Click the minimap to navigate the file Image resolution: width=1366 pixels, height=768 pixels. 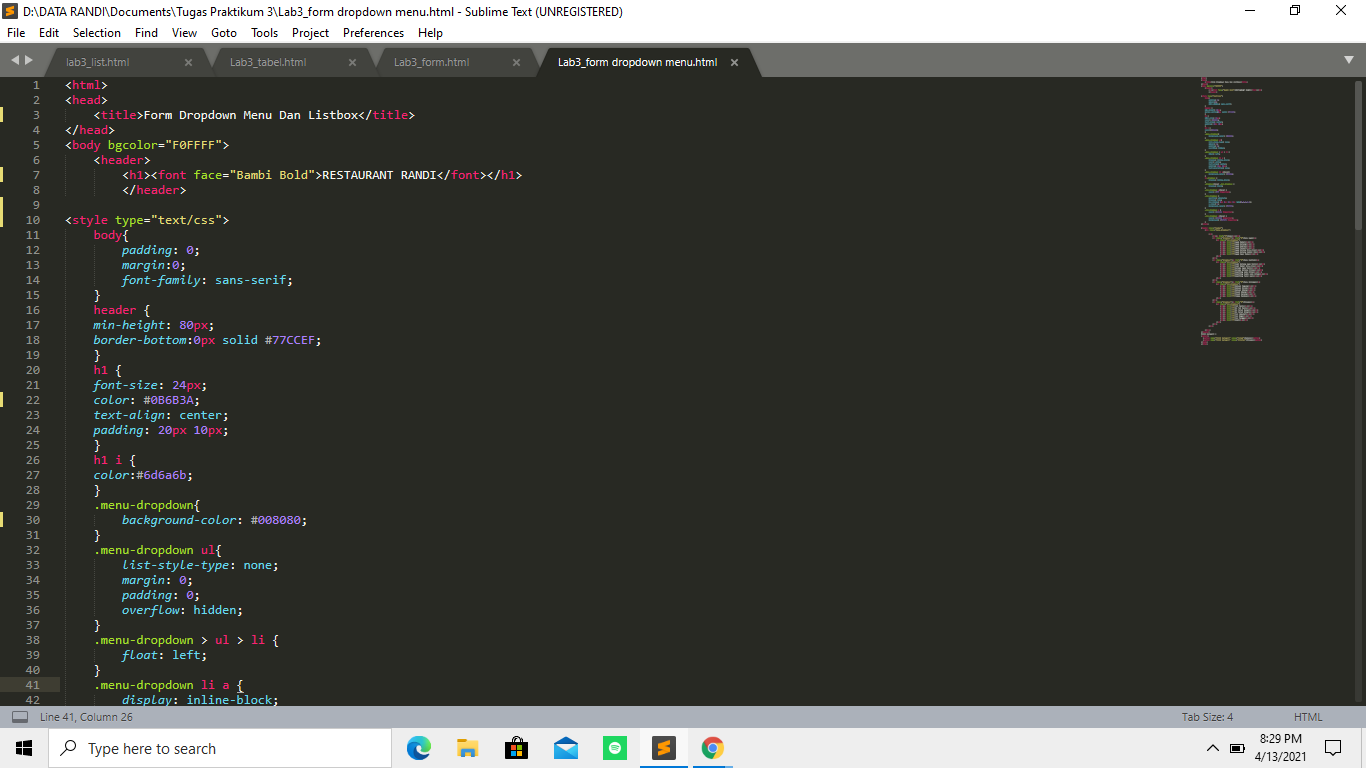(1230, 200)
